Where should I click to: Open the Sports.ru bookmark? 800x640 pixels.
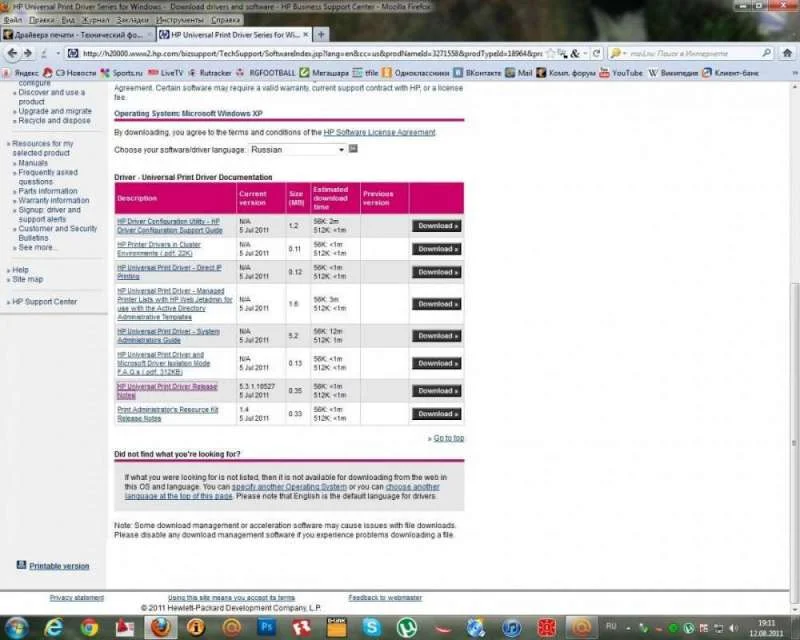[x=121, y=73]
